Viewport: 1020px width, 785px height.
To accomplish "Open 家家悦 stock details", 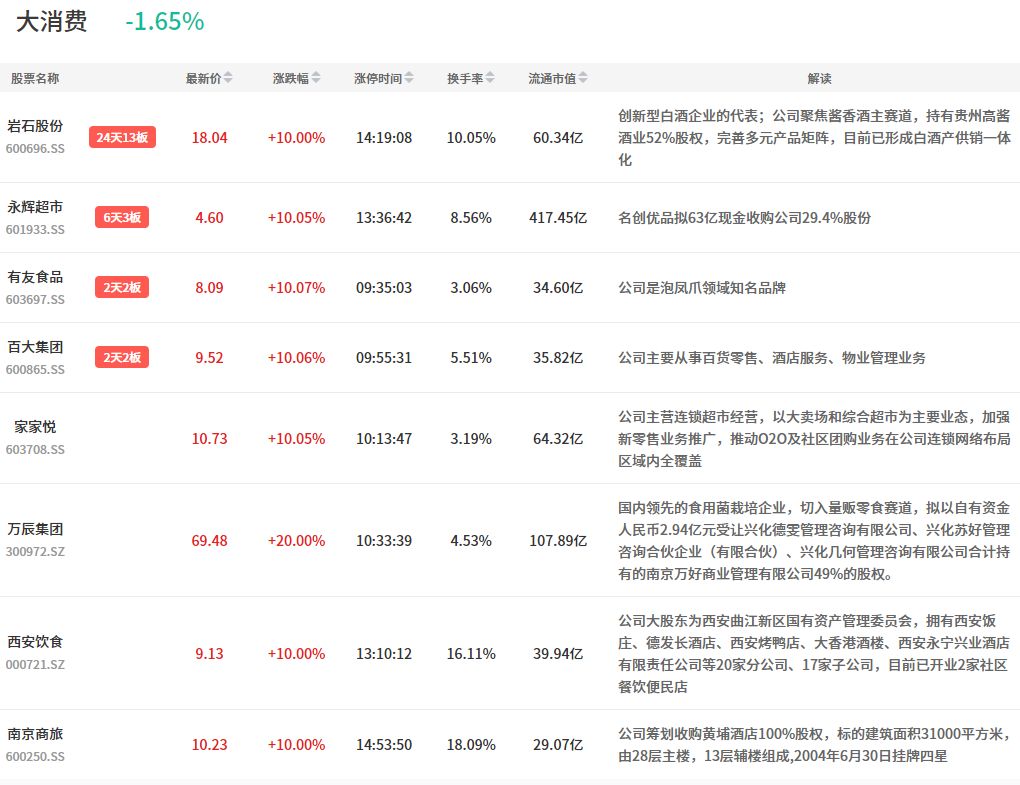I will point(35,427).
